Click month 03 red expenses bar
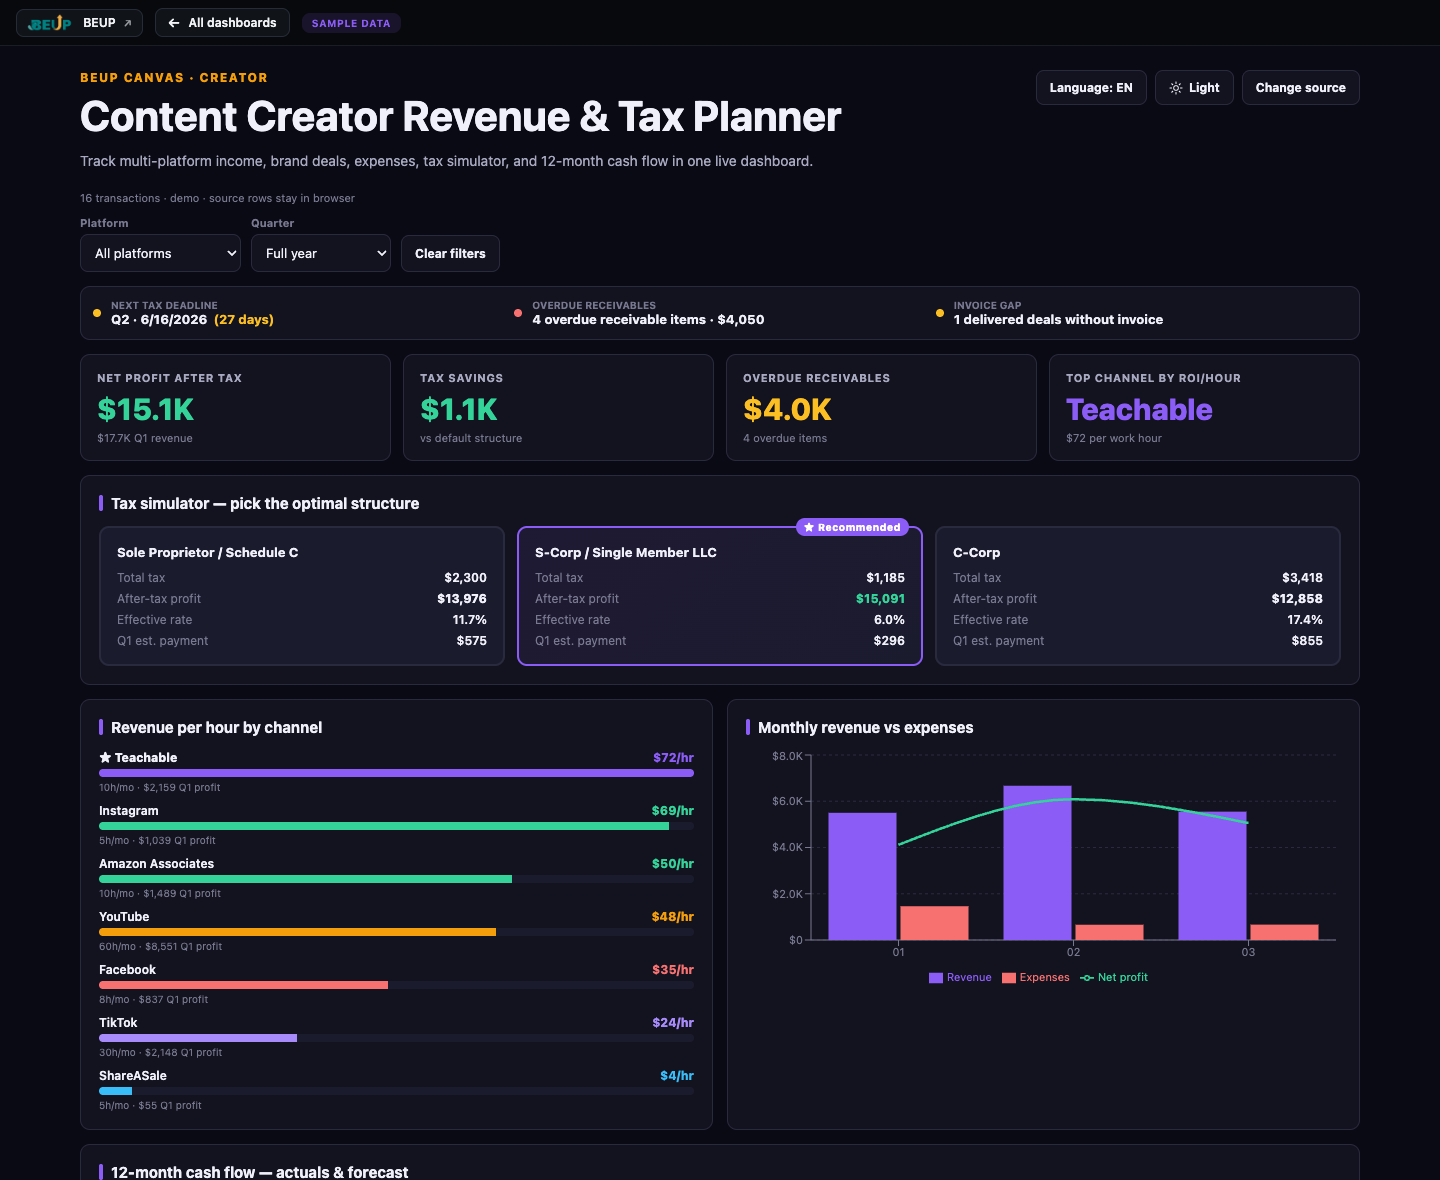The image size is (1440, 1180). [1284, 932]
